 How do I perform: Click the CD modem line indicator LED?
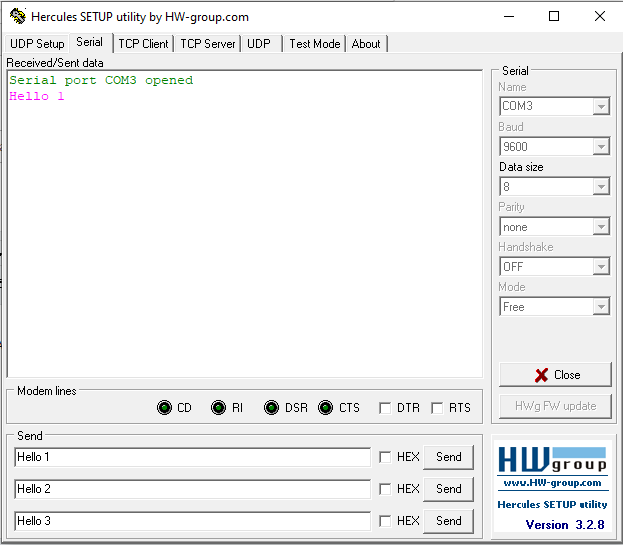pos(164,408)
